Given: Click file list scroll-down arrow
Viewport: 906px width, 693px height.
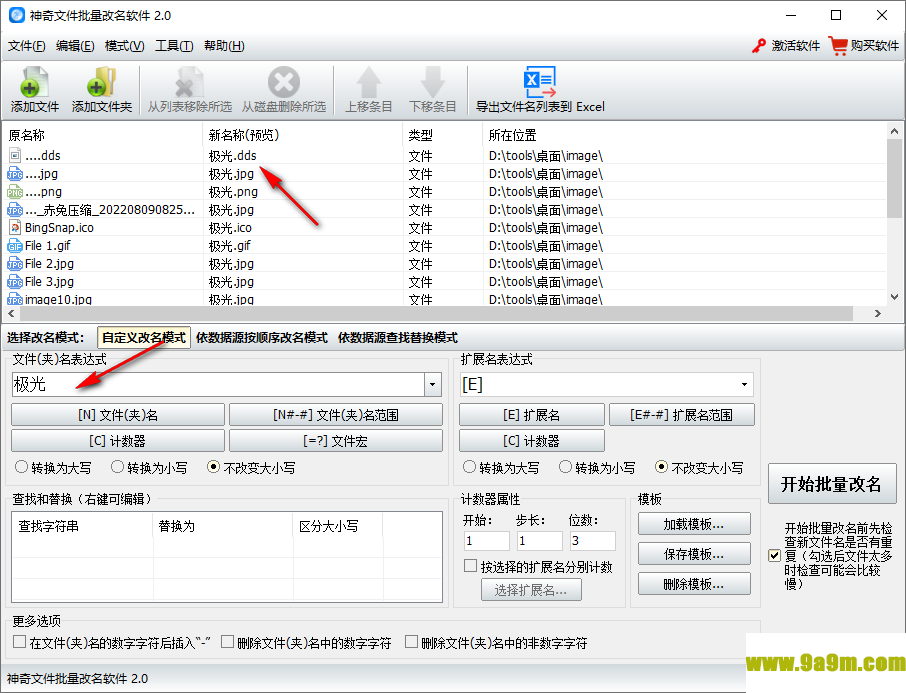Looking at the screenshot, I should [894, 297].
